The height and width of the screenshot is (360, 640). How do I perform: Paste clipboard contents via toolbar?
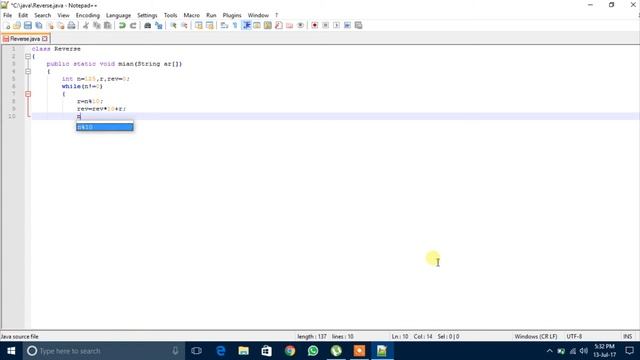[x=108, y=25]
